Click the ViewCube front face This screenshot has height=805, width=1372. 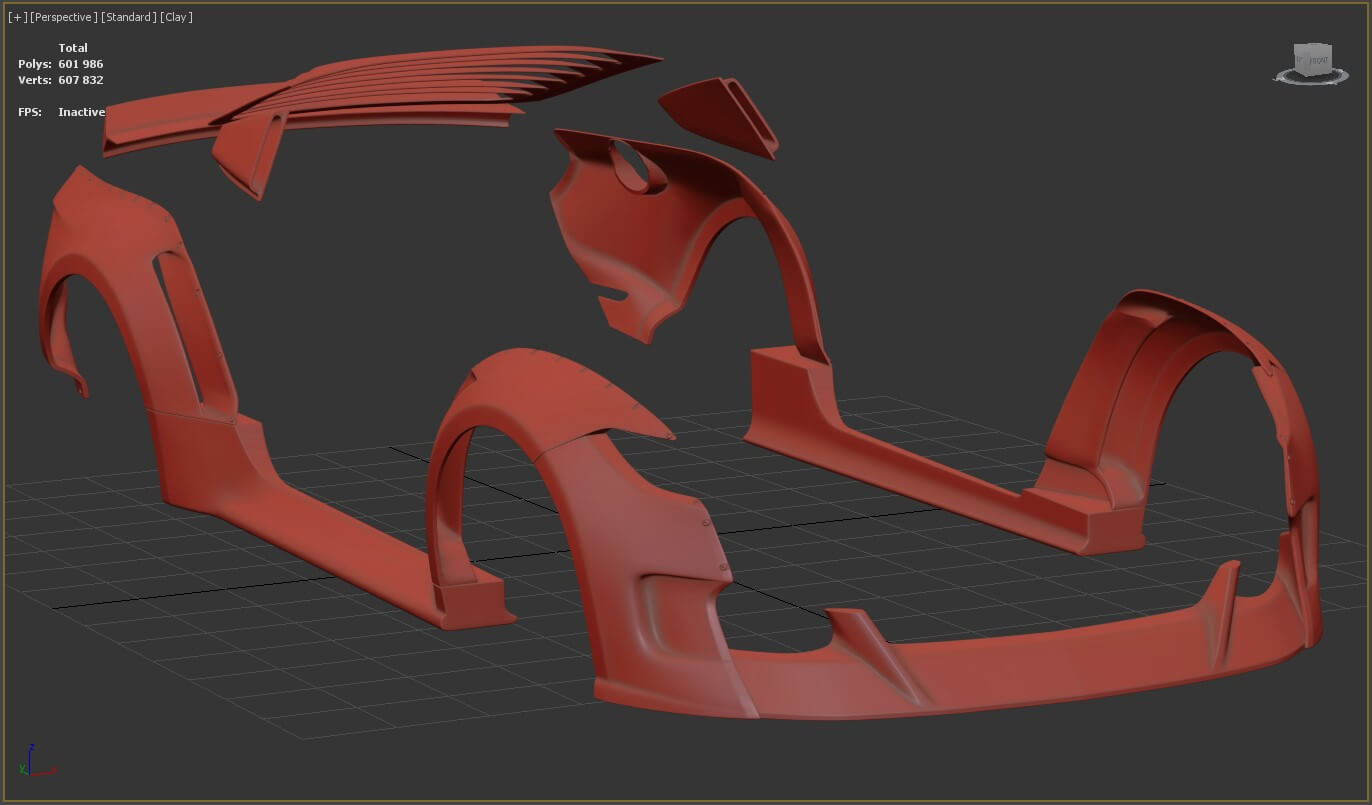coord(1318,61)
